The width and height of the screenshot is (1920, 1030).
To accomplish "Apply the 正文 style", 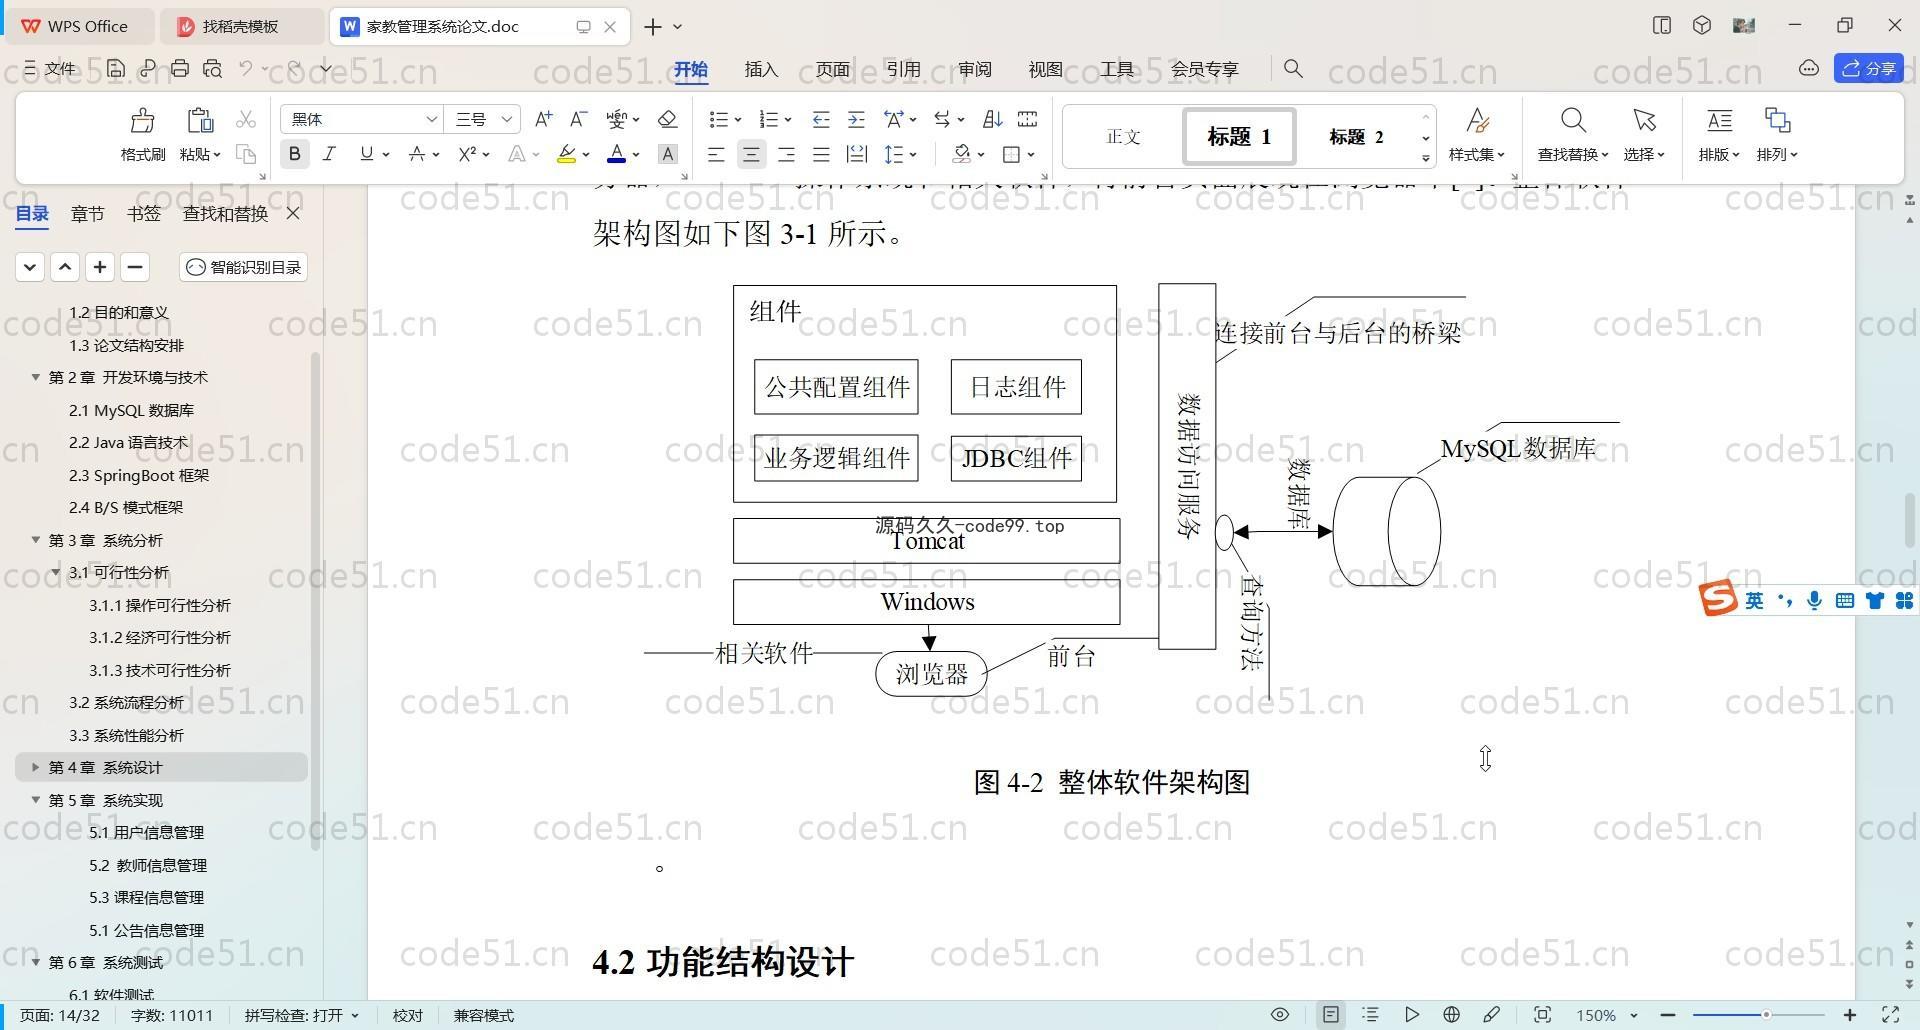I will click(x=1123, y=137).
